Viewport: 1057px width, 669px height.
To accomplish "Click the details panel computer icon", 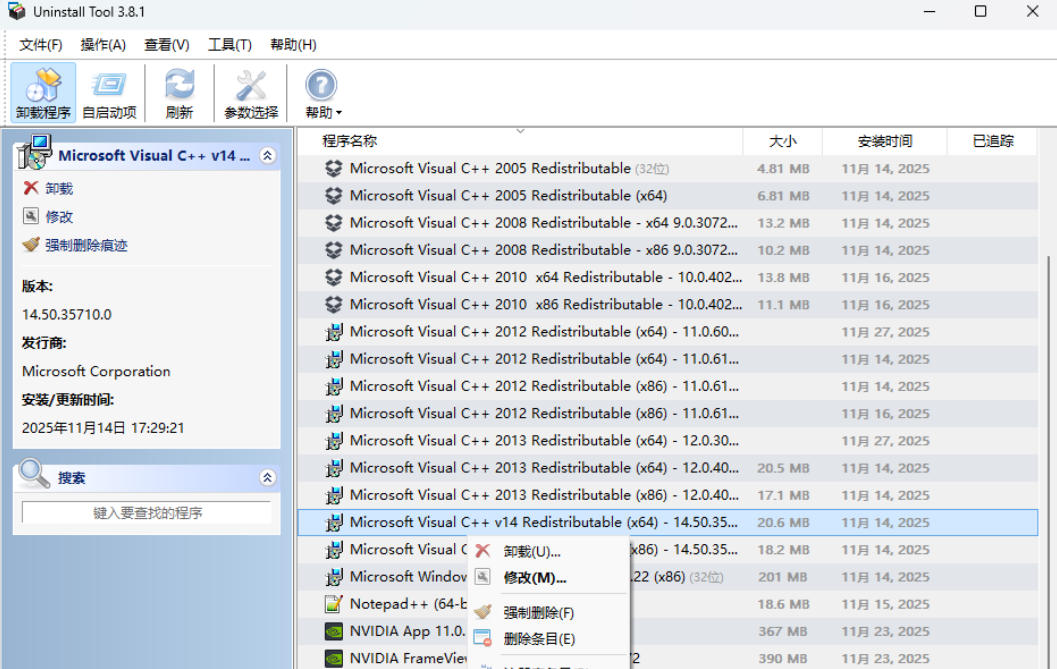I will [34, 152].
